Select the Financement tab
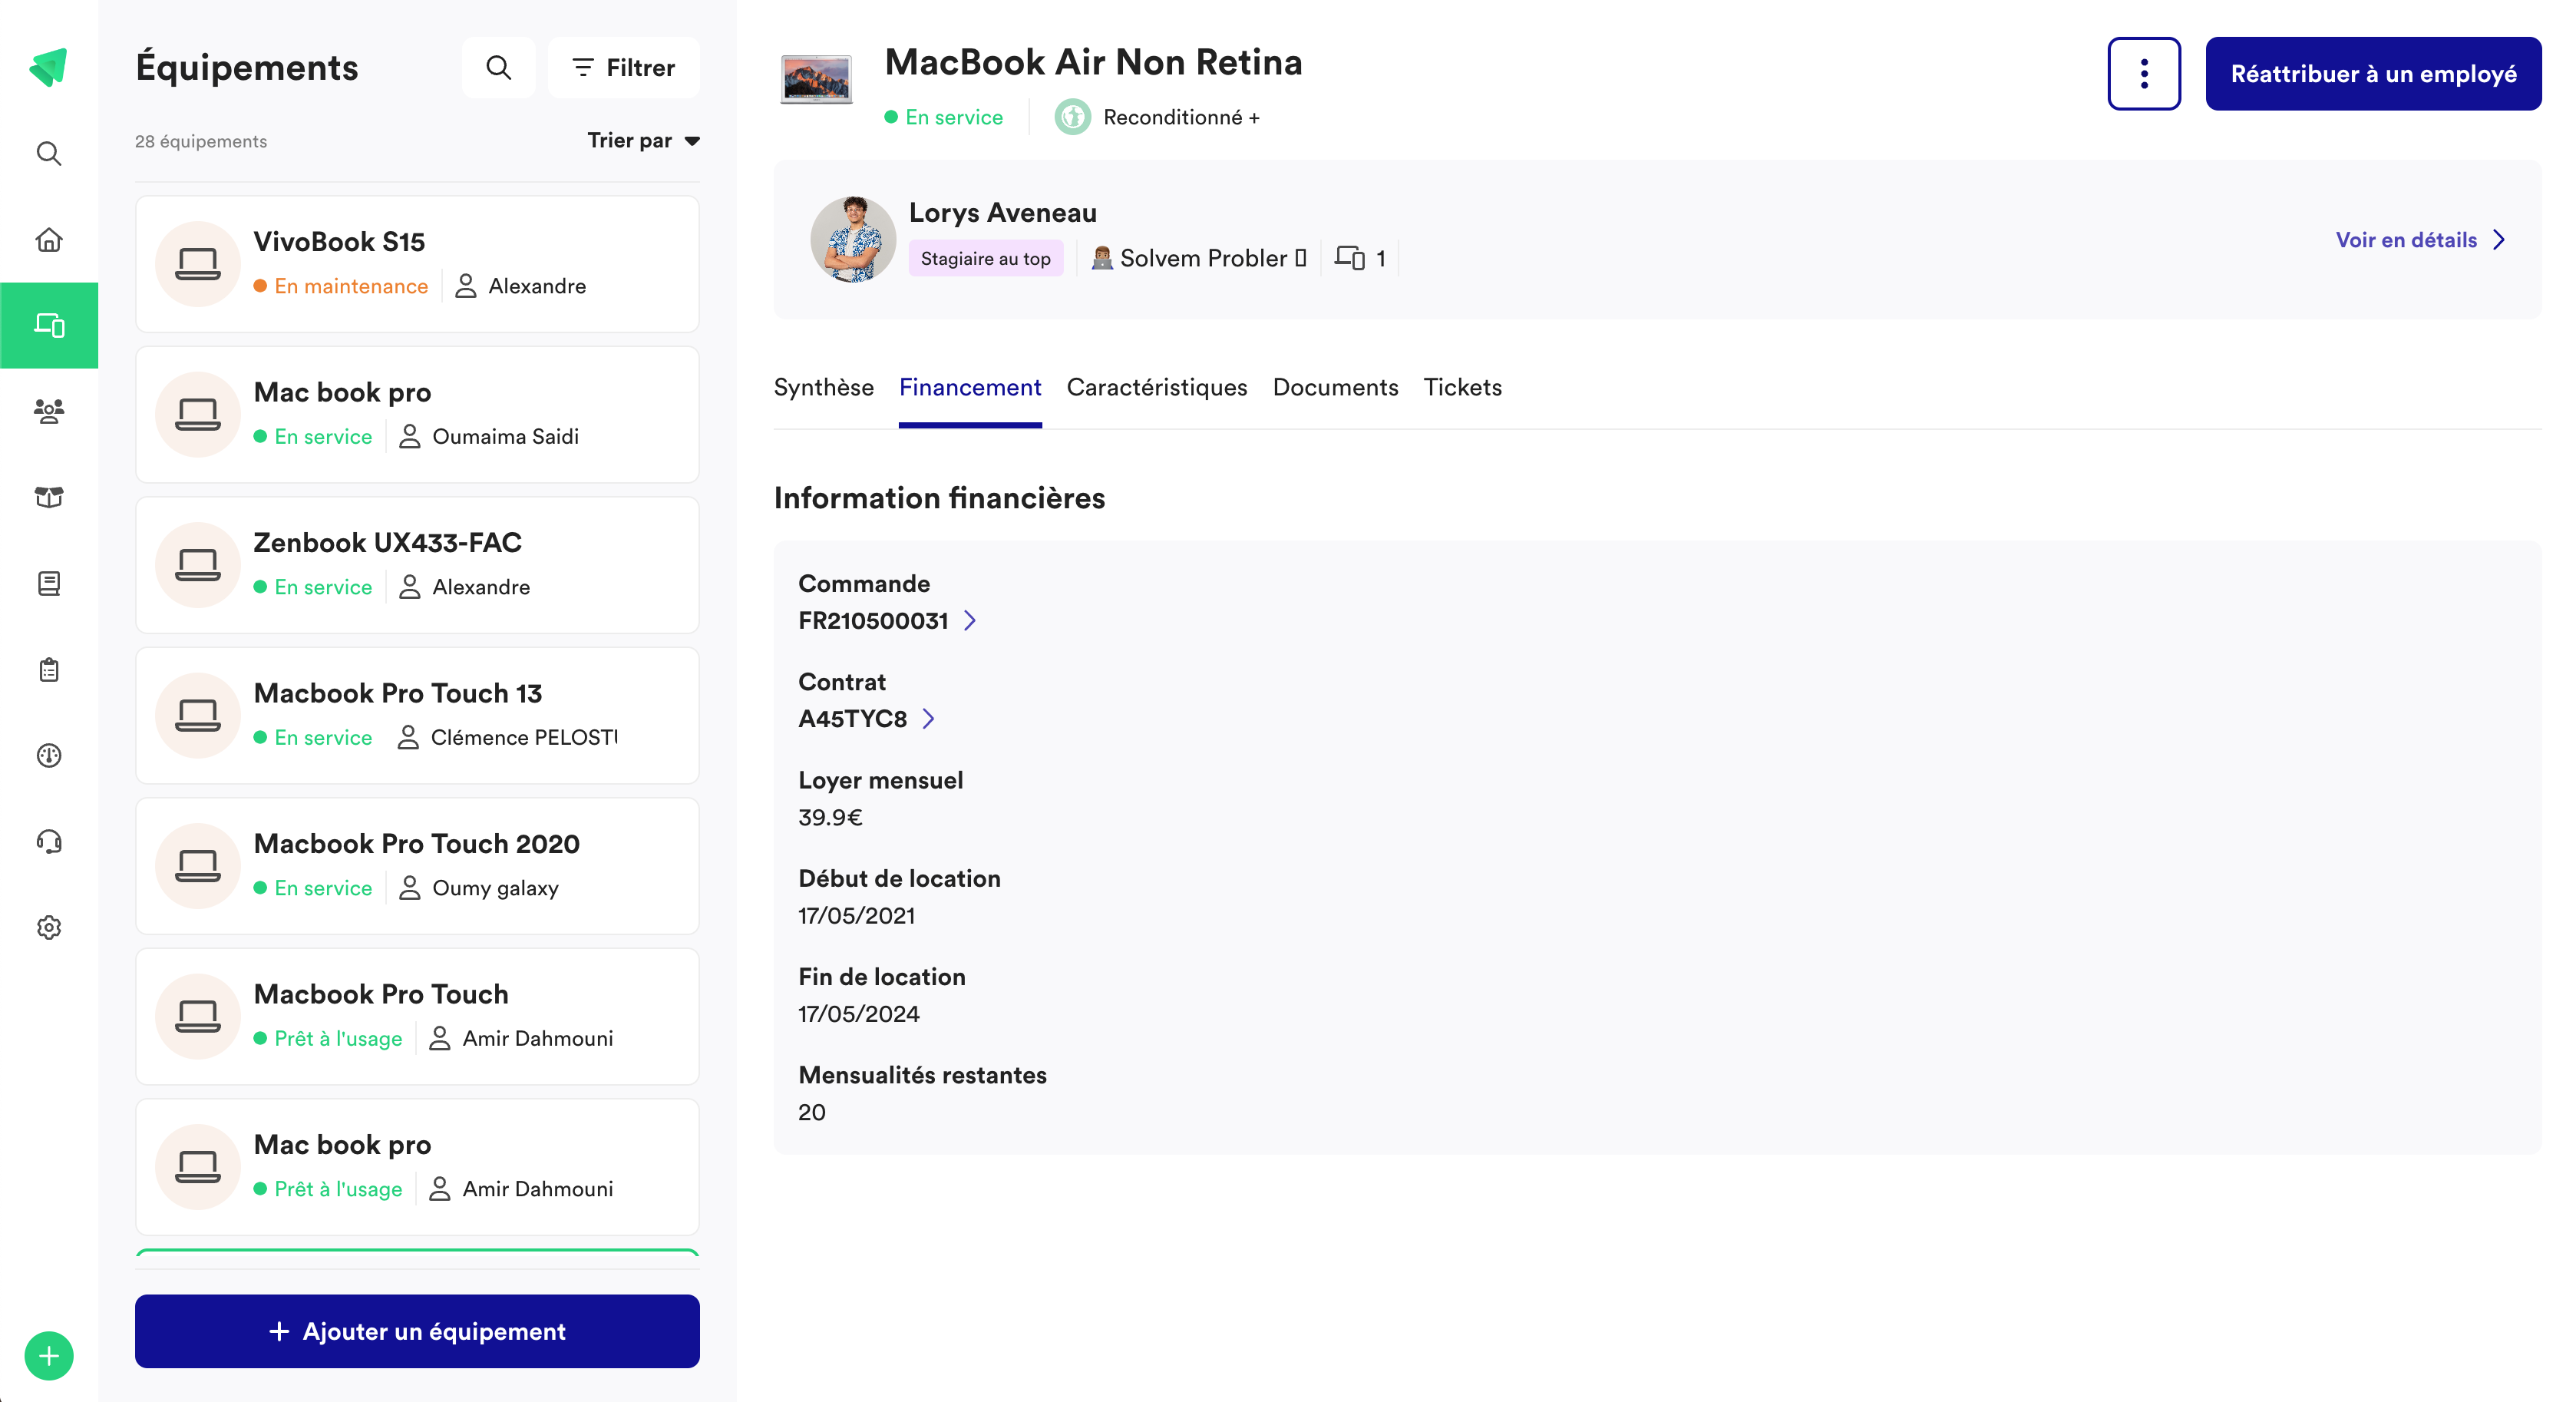2576x1402 pixels. pos(969,388)
